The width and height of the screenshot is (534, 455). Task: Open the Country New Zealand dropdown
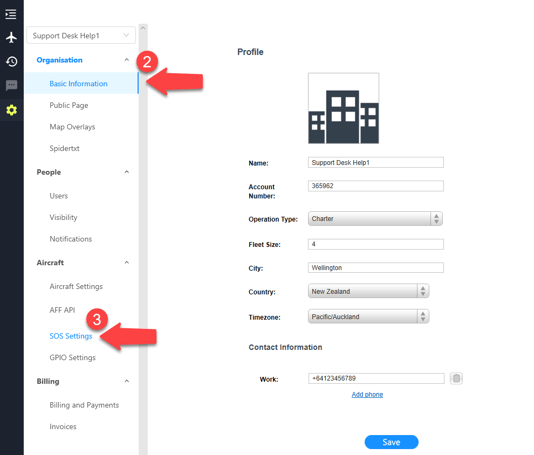368,291
